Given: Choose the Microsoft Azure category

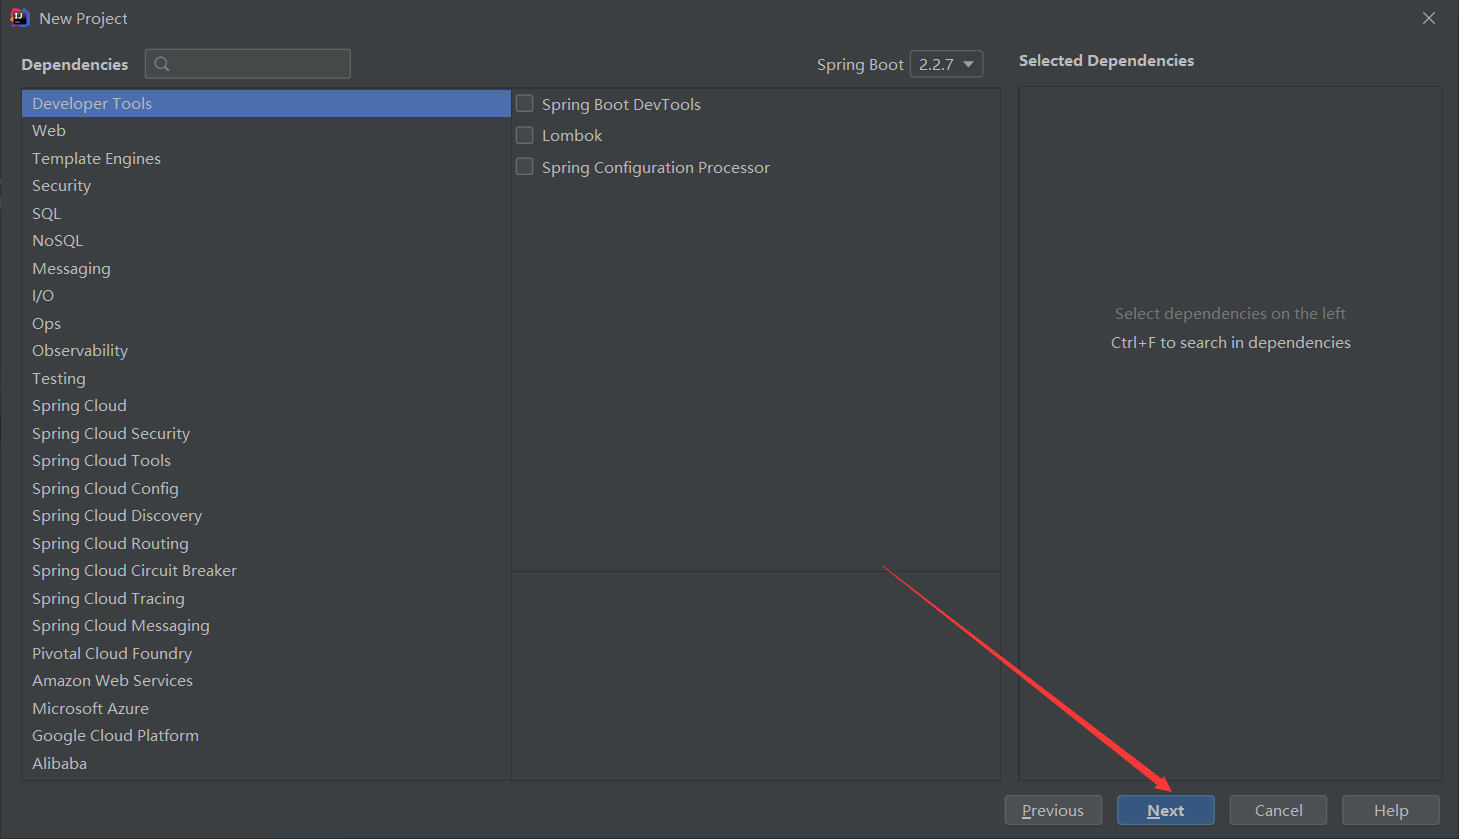Looking at the screenshot, I should [266, 708].
